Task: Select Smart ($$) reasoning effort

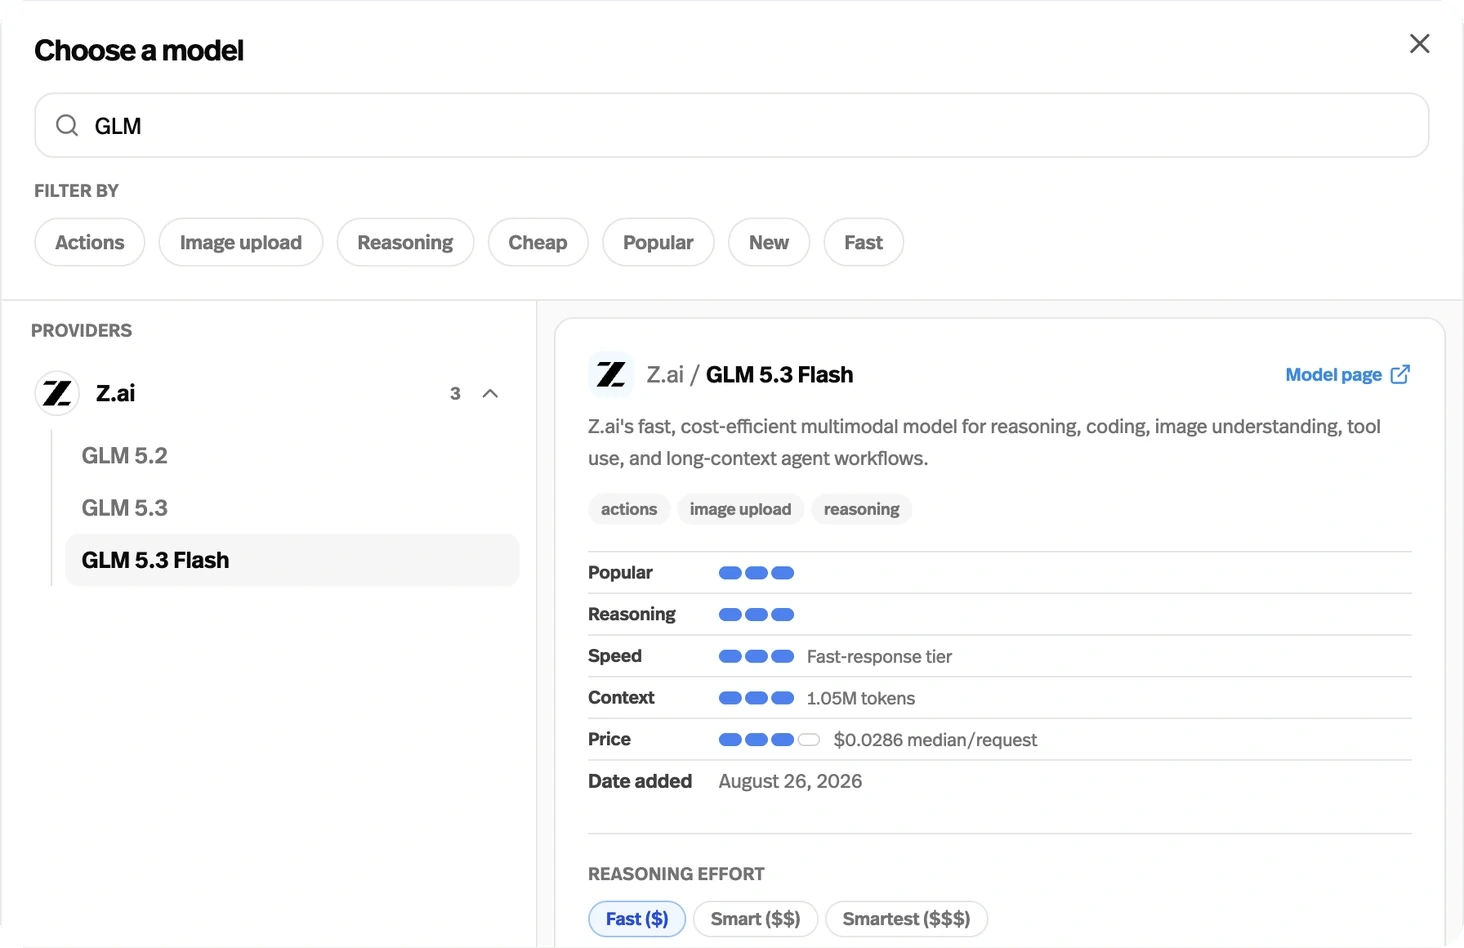Action: [755, 919]
